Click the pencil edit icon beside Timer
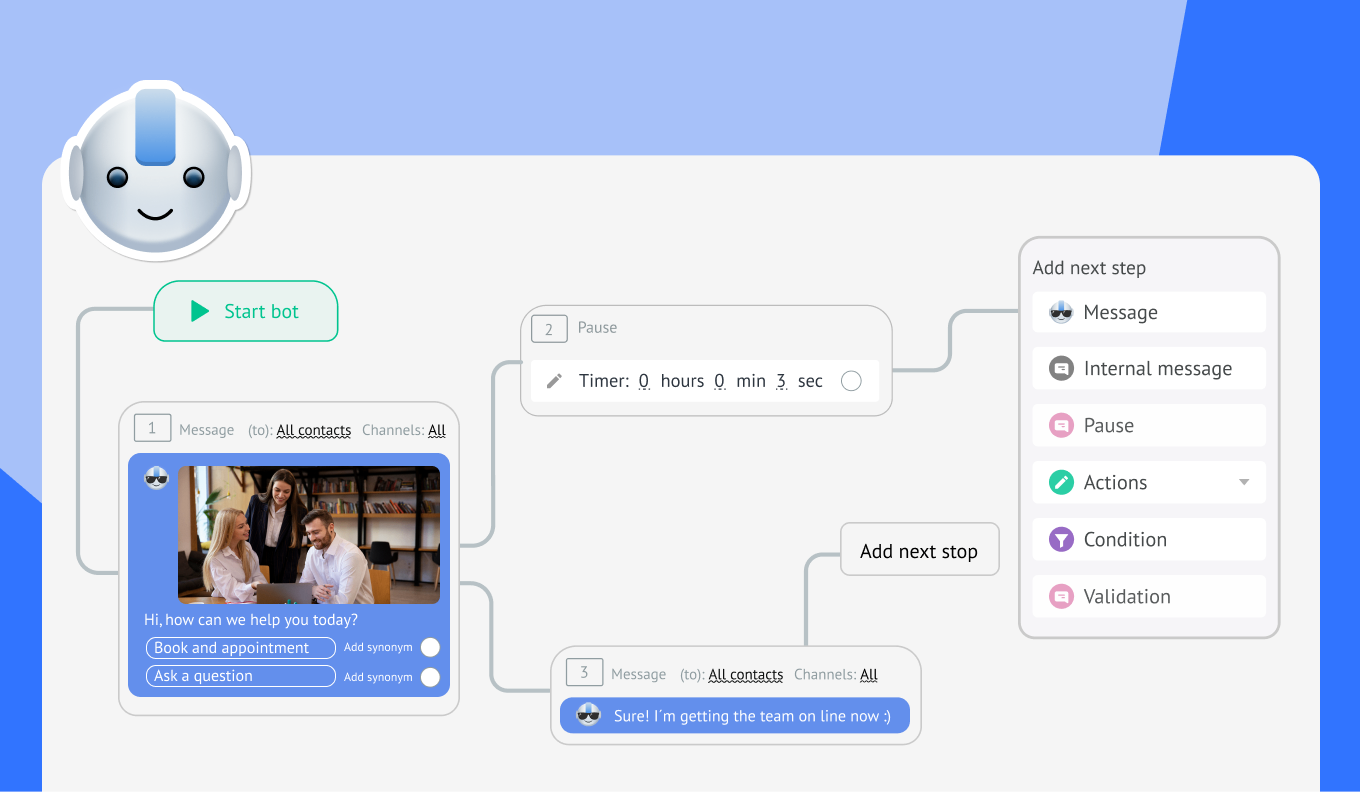This screenshot has height=792, width=1360. tap(554, 381)
